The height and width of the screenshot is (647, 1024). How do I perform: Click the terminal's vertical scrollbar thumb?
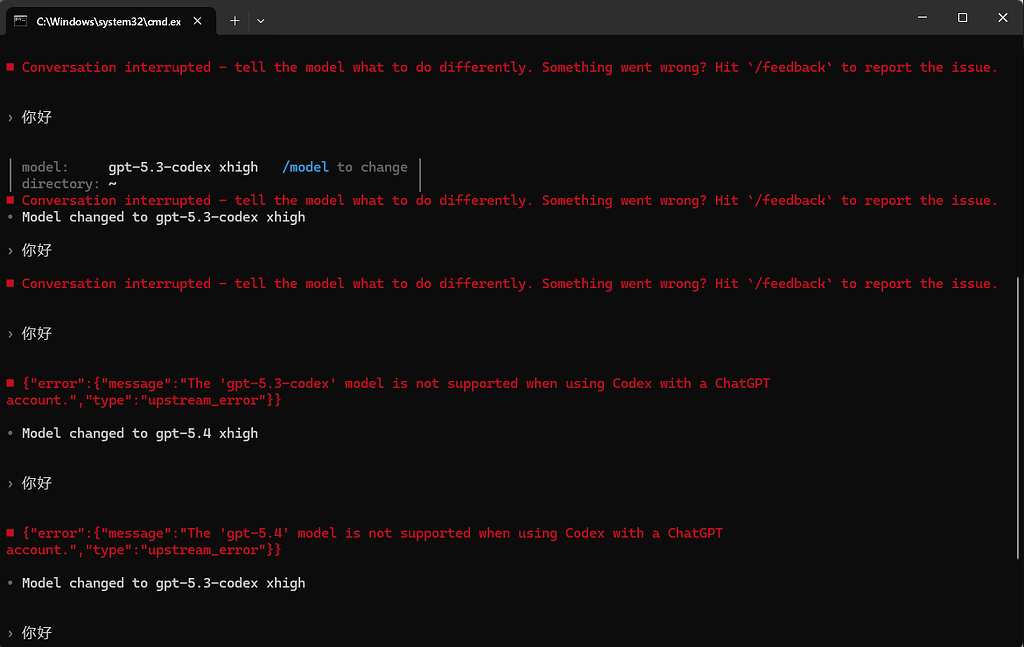pyautogui.click(x=1017, y=418)
